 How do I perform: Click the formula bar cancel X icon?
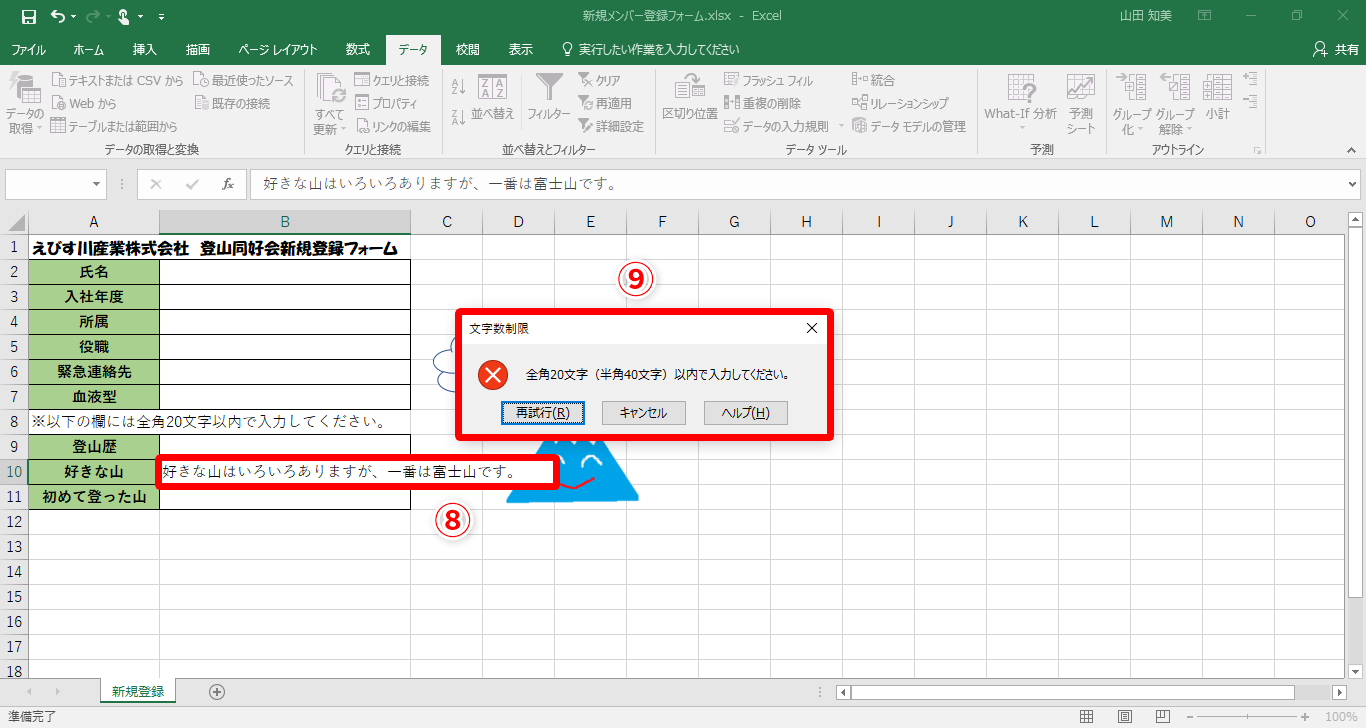point(156,184)
